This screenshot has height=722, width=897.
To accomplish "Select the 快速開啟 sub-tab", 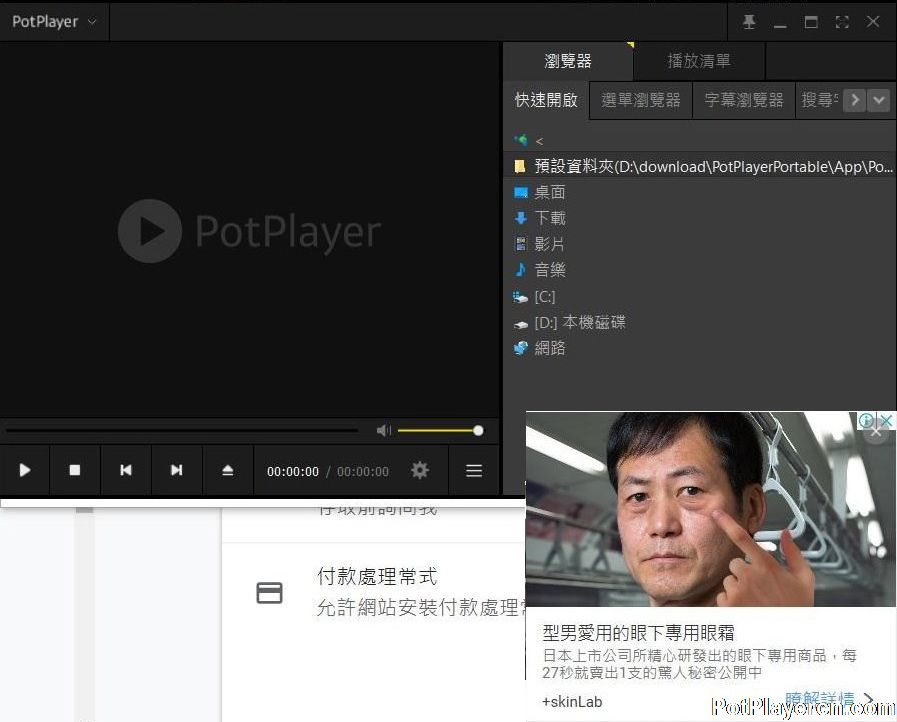I will point(546,100).
